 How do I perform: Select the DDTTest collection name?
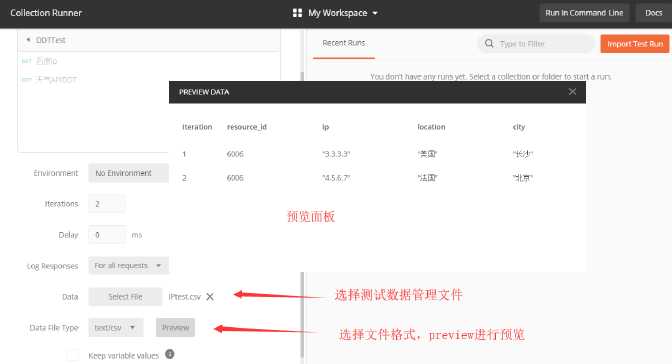[x=51, y=40]
